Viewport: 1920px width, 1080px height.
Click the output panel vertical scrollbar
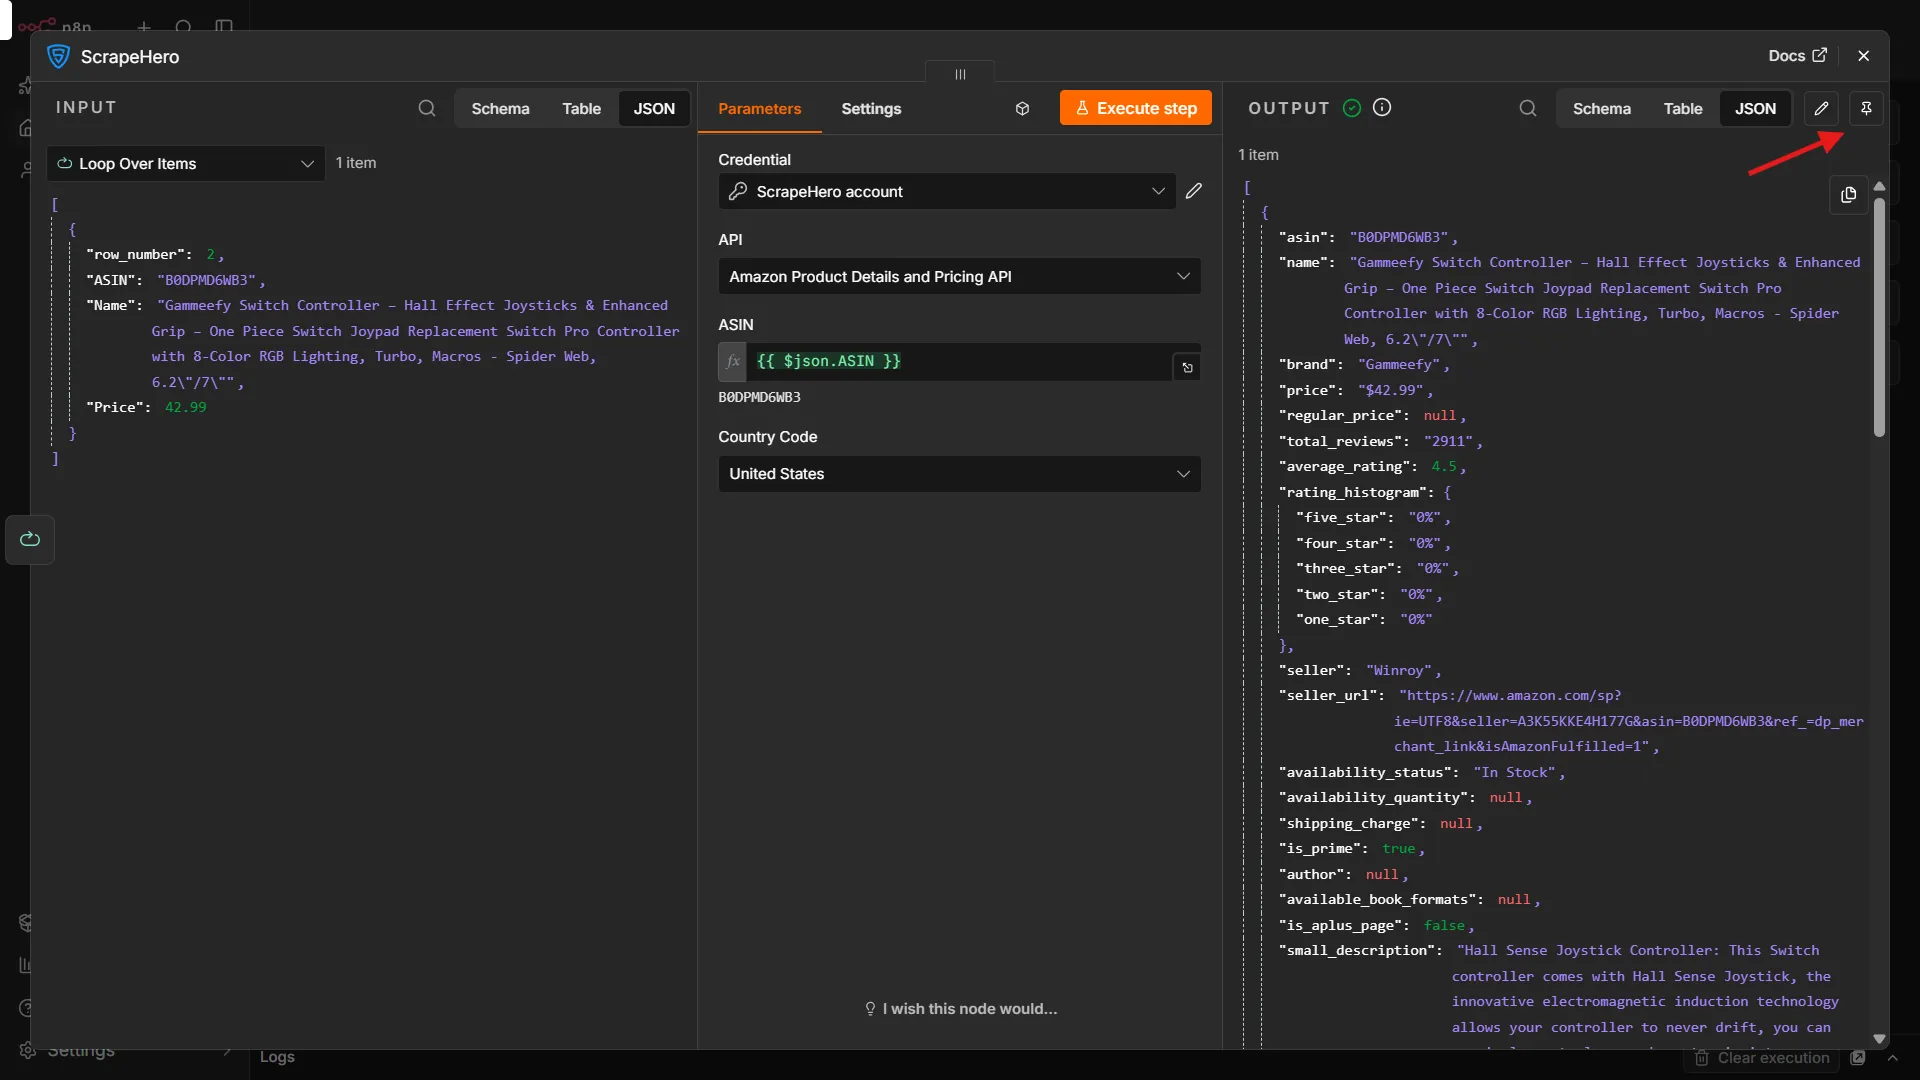(1879, 318)
